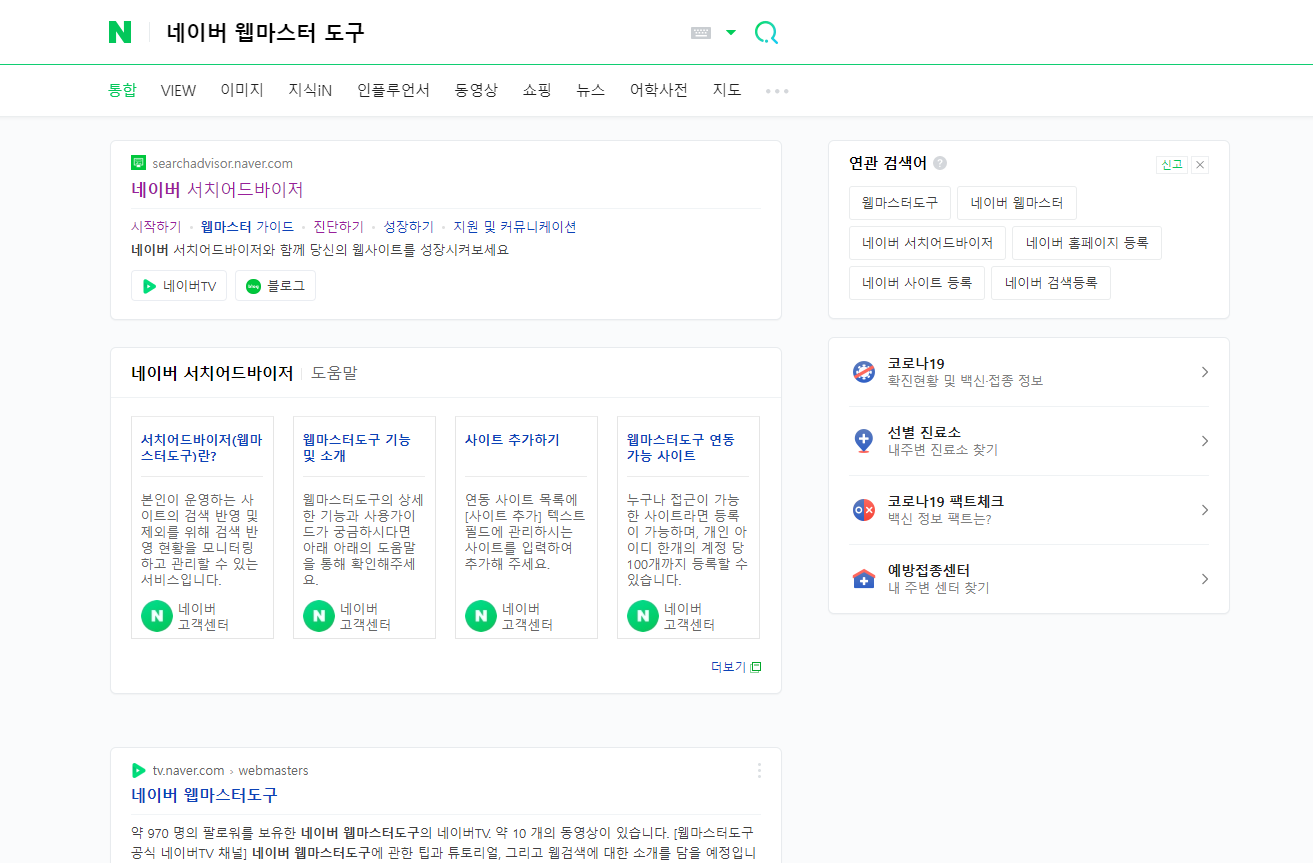
Task: Open the 코로나19 확진현황 row chevron
Action: tap(1205, 372)
